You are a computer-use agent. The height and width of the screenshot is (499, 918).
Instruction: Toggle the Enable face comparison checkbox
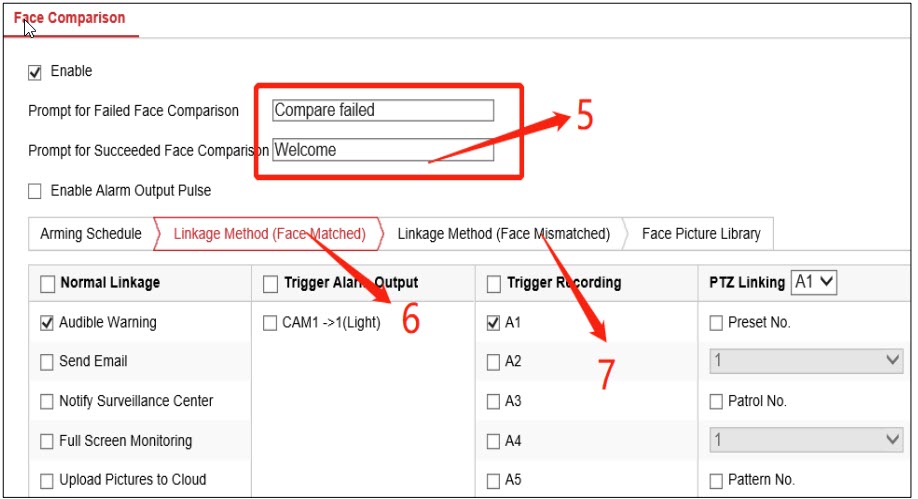tap(35, 72)
